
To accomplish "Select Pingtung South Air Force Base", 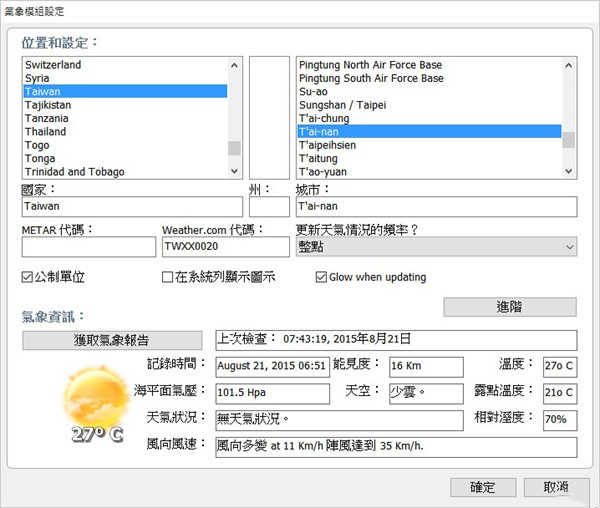I will (x=429, y=78).
